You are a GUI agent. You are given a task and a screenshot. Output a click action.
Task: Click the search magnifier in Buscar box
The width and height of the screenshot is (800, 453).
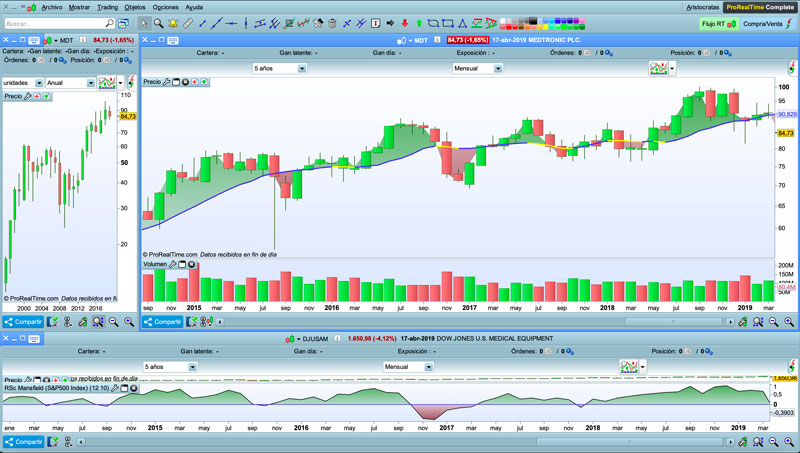click(x=109, y=23)
